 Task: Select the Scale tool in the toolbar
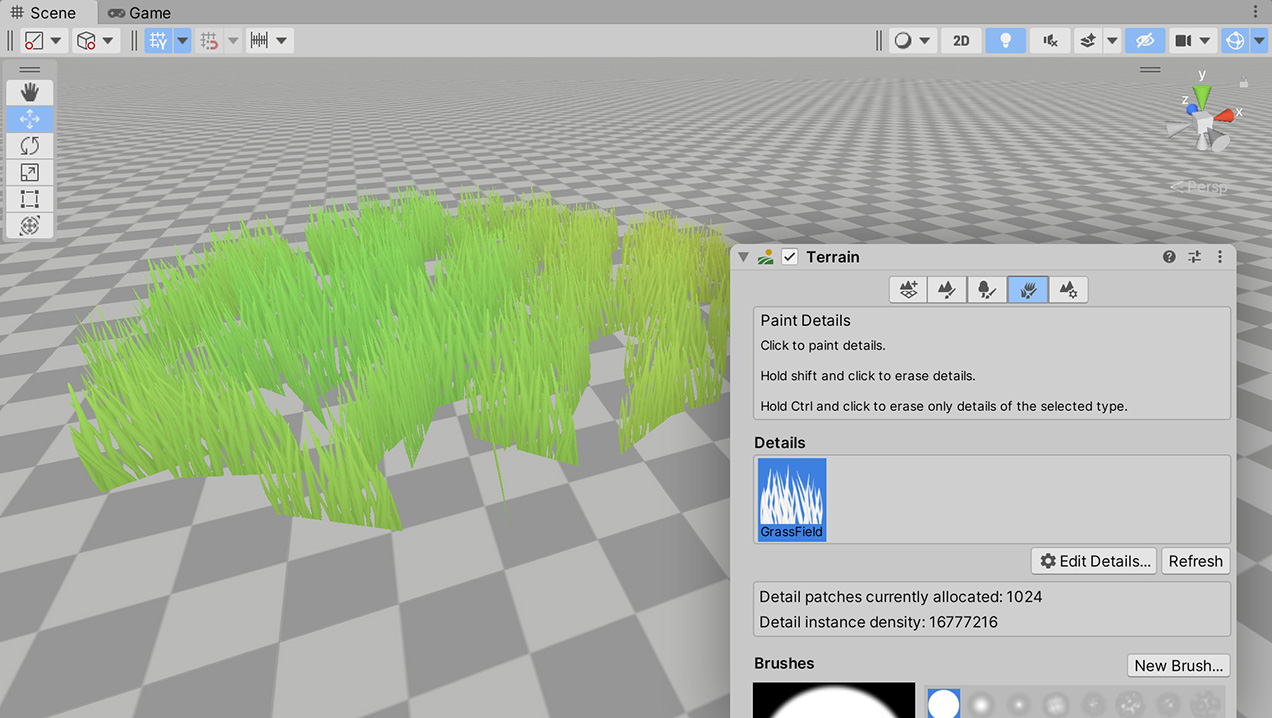(x=29, y=172)
